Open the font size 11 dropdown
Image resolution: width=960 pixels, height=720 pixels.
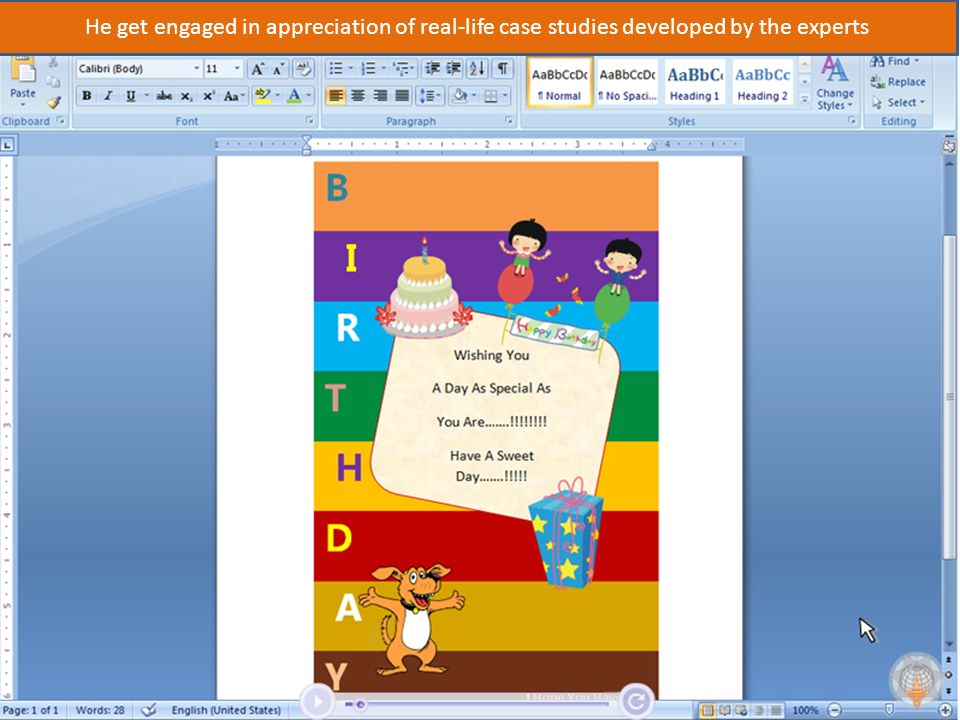238,69
